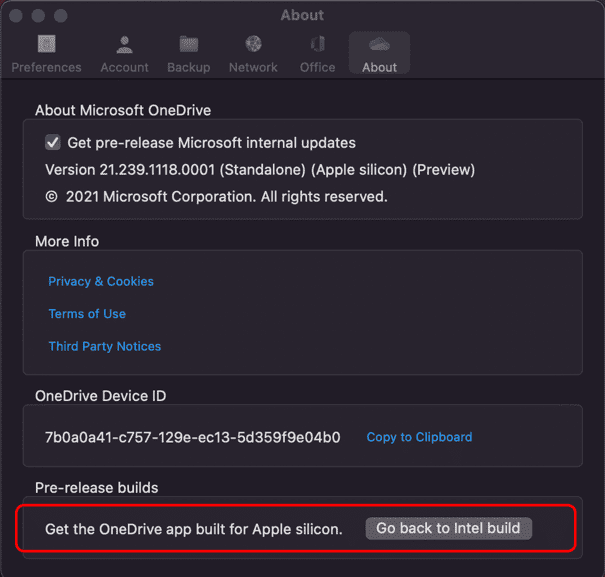
Task: Select the About cloud icon
Action: tap(379, 44)
